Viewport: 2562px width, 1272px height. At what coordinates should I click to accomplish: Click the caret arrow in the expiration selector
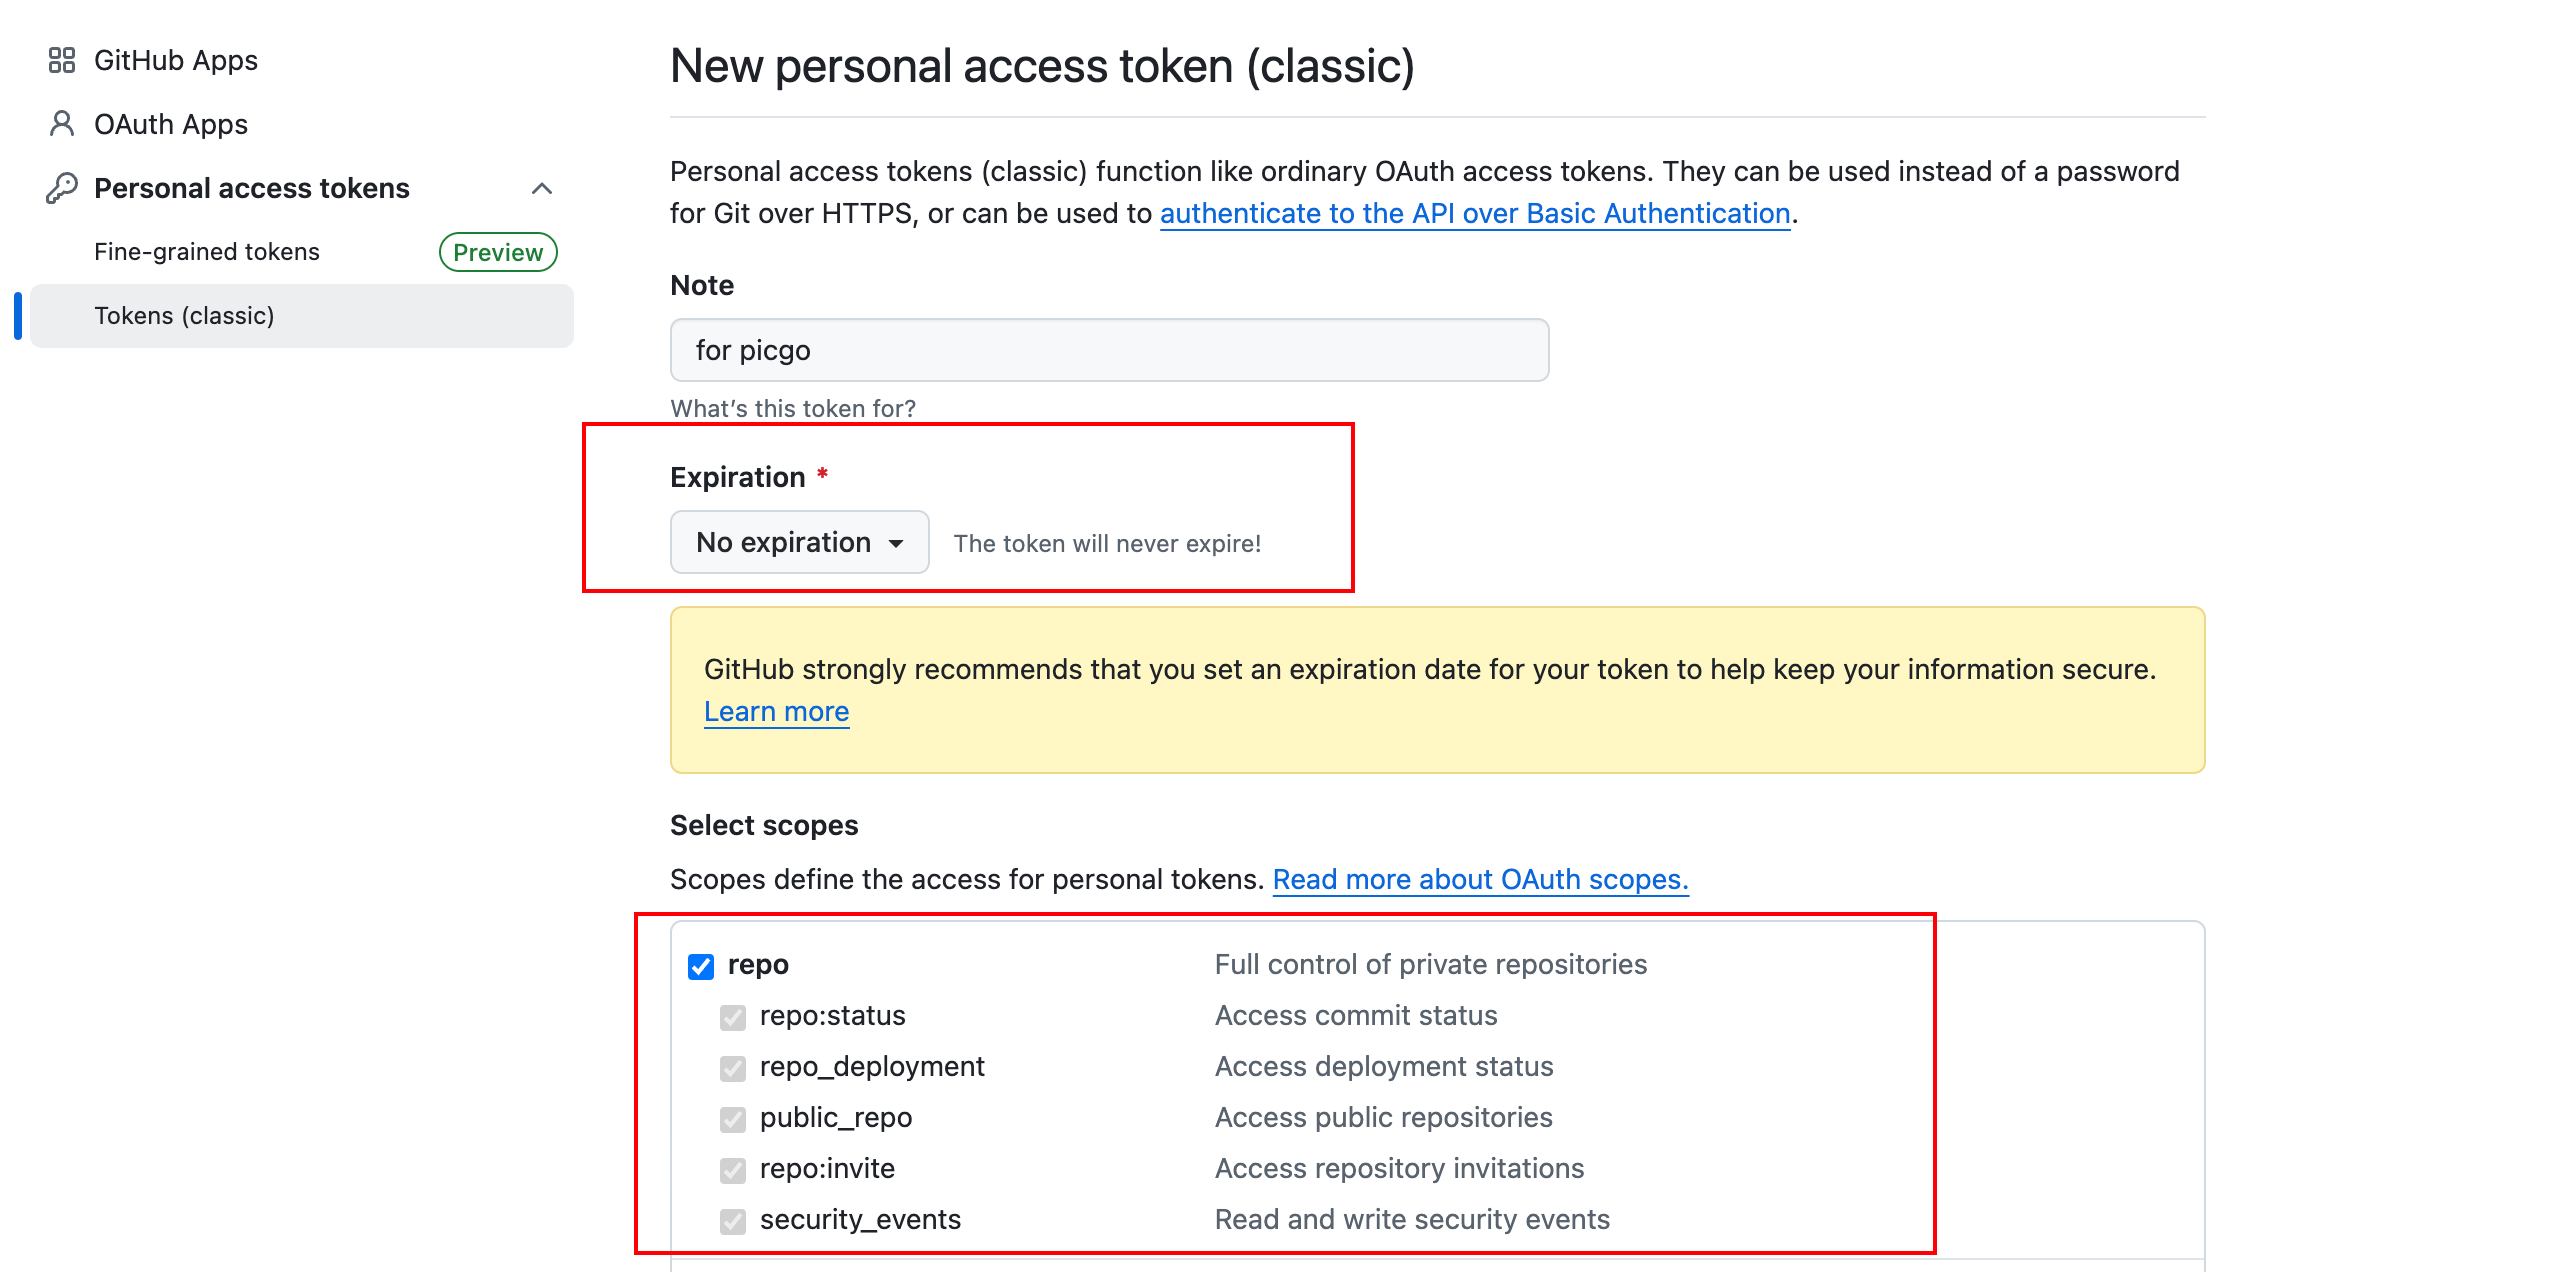pos(896,543)
